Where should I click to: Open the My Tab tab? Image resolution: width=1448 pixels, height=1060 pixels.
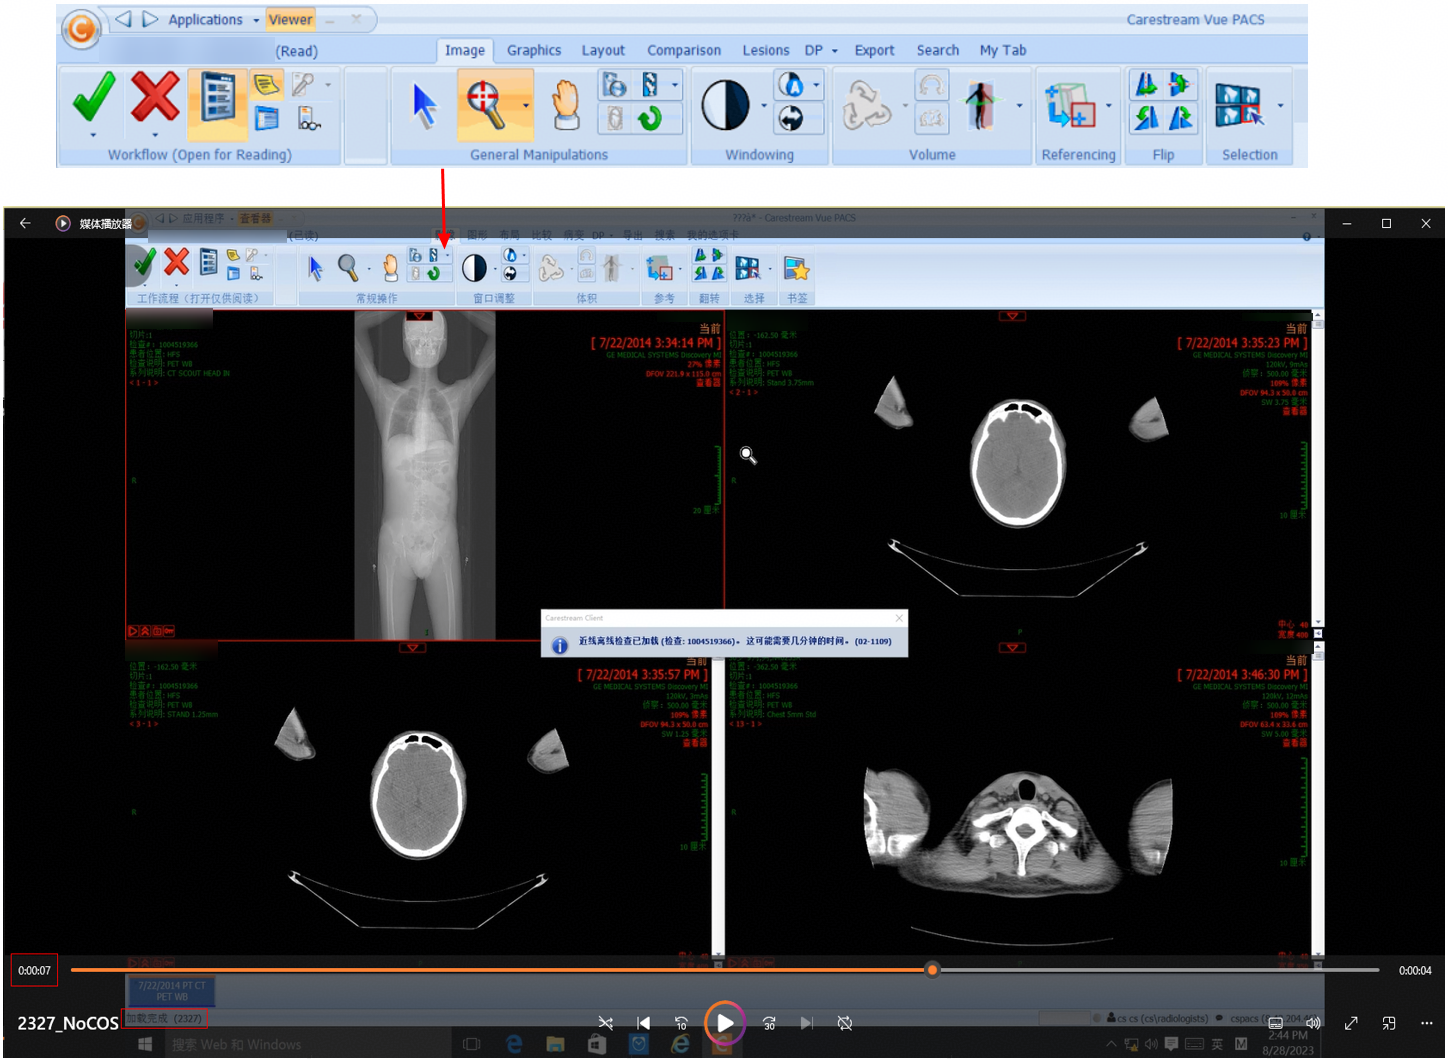1003,50
